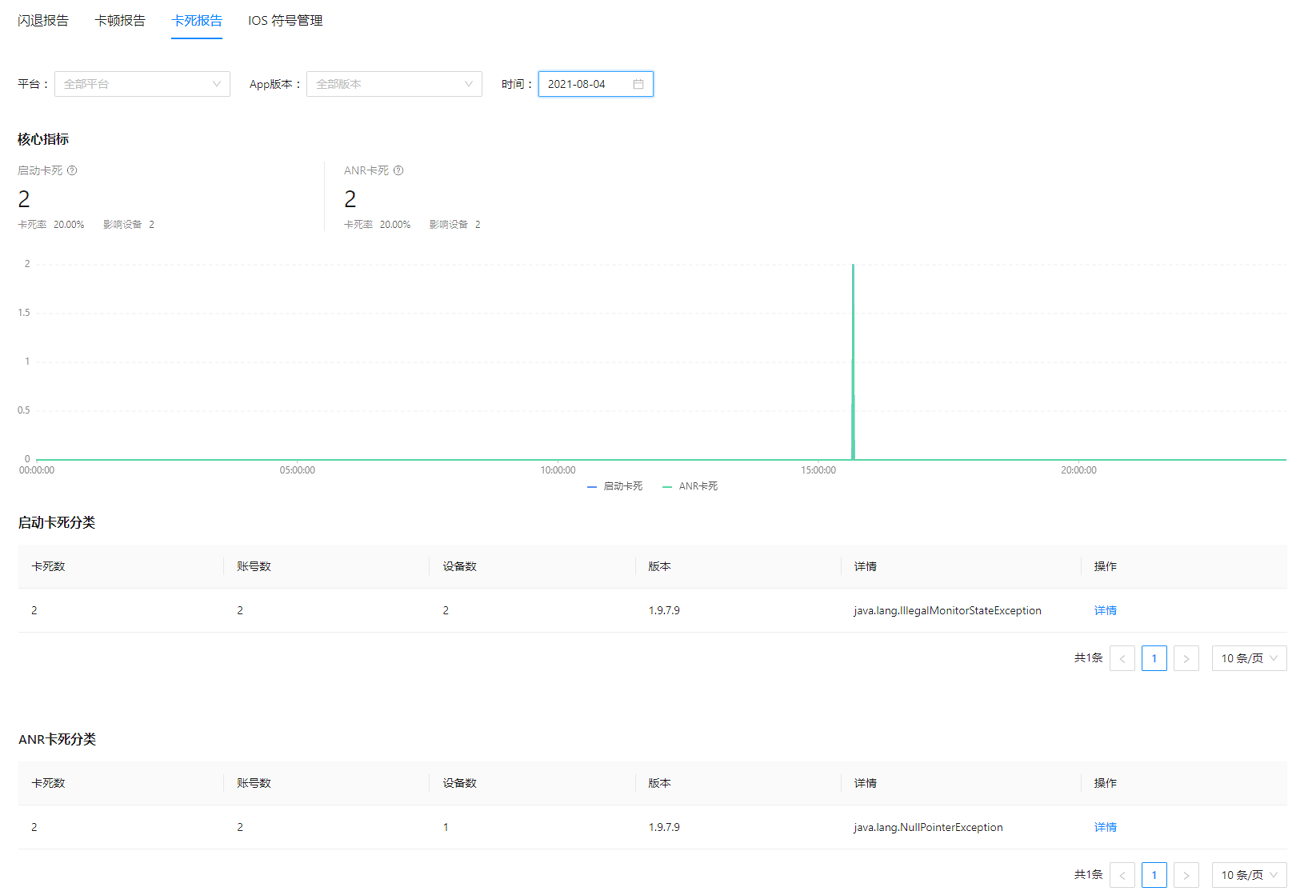Click the 启动卡死分类 section heading

tap(56, 523)
